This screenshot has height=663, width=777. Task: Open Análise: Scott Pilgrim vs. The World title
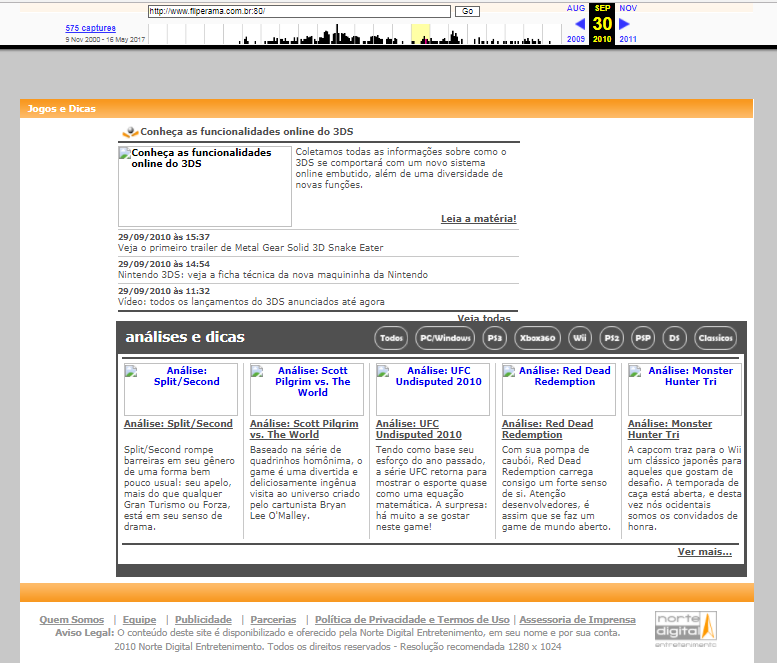pos(304,429)
